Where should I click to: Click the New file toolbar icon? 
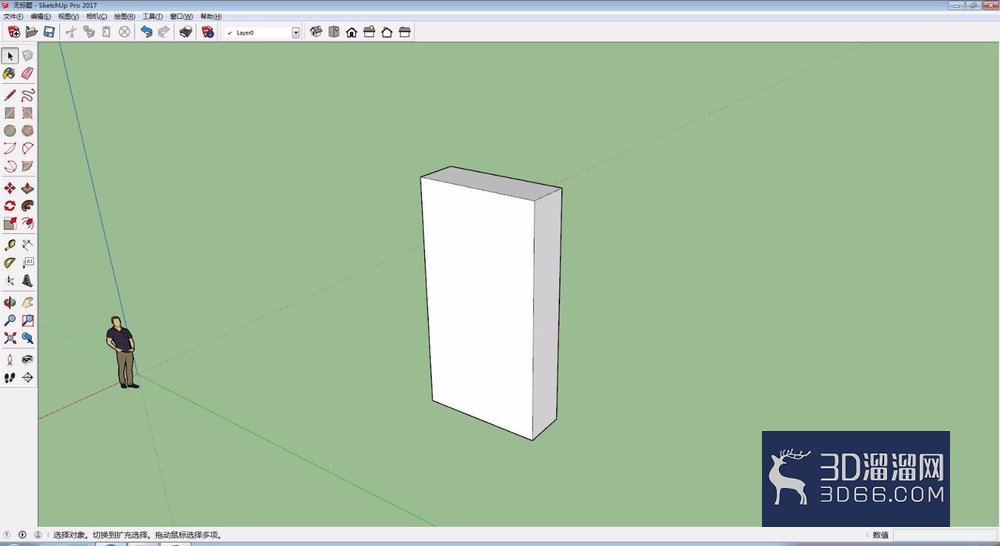click(x=13, y=32)
